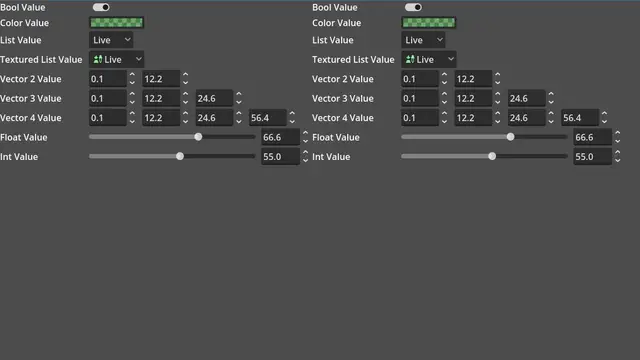The width and height of the screenshot is (640, 360).
Task: Increment left Int Value stepper
Action: 306,153
